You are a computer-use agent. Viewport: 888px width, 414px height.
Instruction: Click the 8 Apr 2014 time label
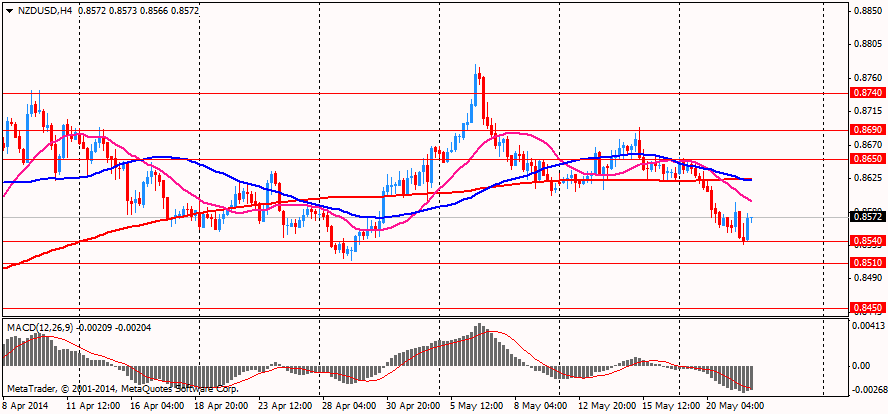point(25,406)
